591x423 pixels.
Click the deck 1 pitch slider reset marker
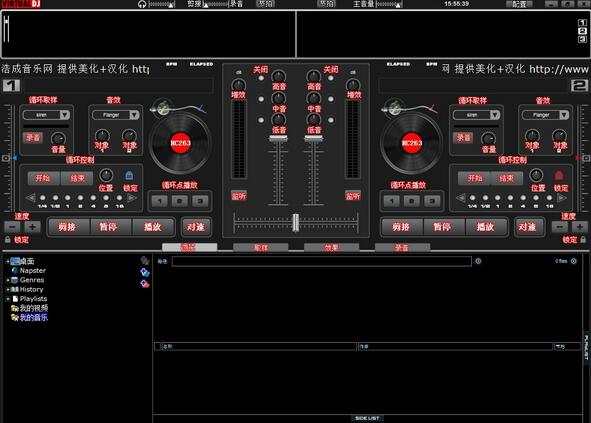point(6,158)
